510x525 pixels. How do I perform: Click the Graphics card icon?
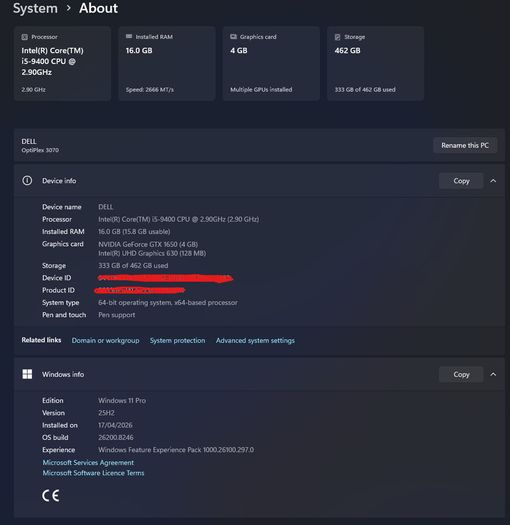[233, 37]
